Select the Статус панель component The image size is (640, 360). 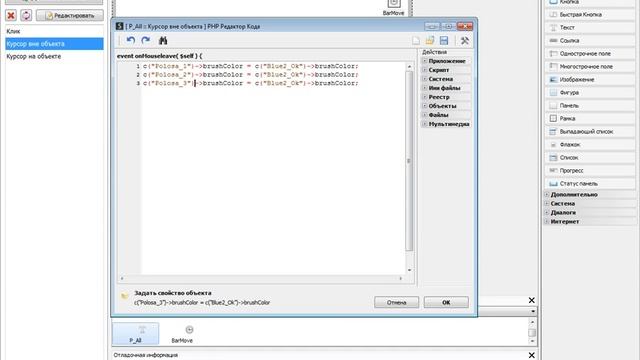pyautogui.click(x=590, y=184)
